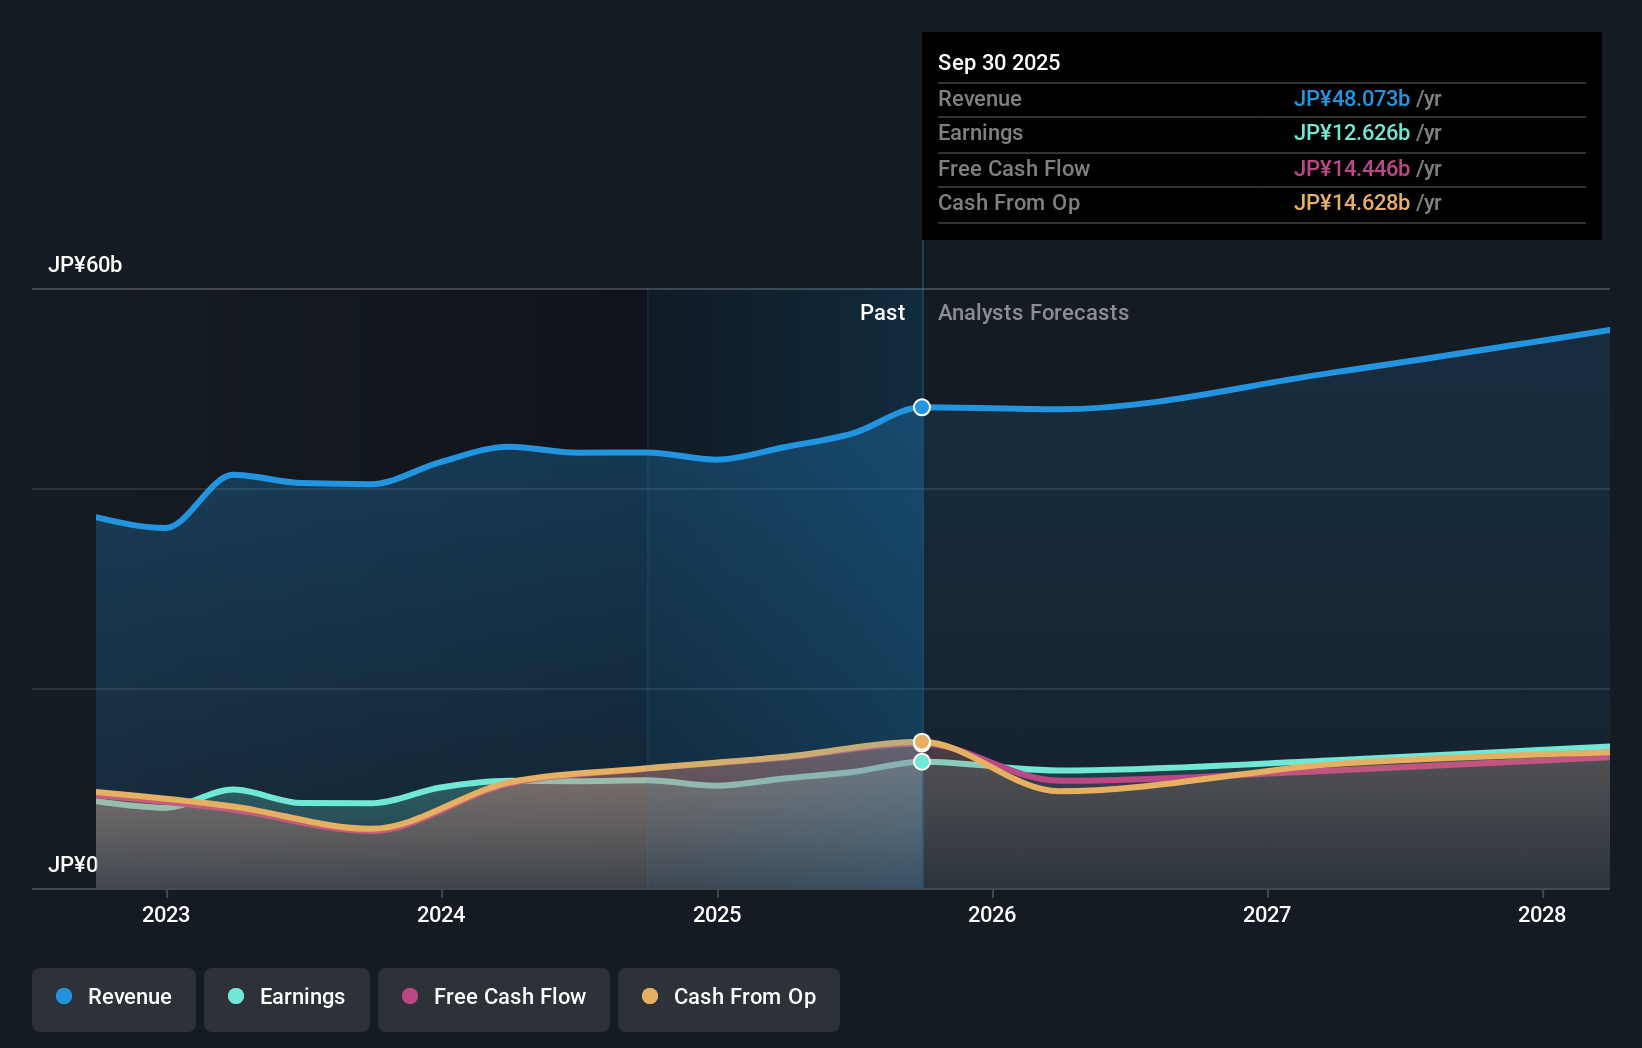Click the Past section label
This screenshot has width=1642, height=1048.
[x=882, y=312]
